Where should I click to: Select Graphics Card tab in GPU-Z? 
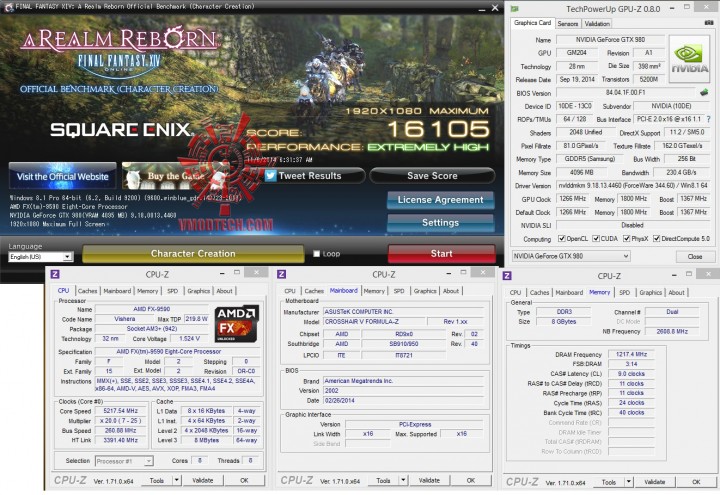click(532, 22)
